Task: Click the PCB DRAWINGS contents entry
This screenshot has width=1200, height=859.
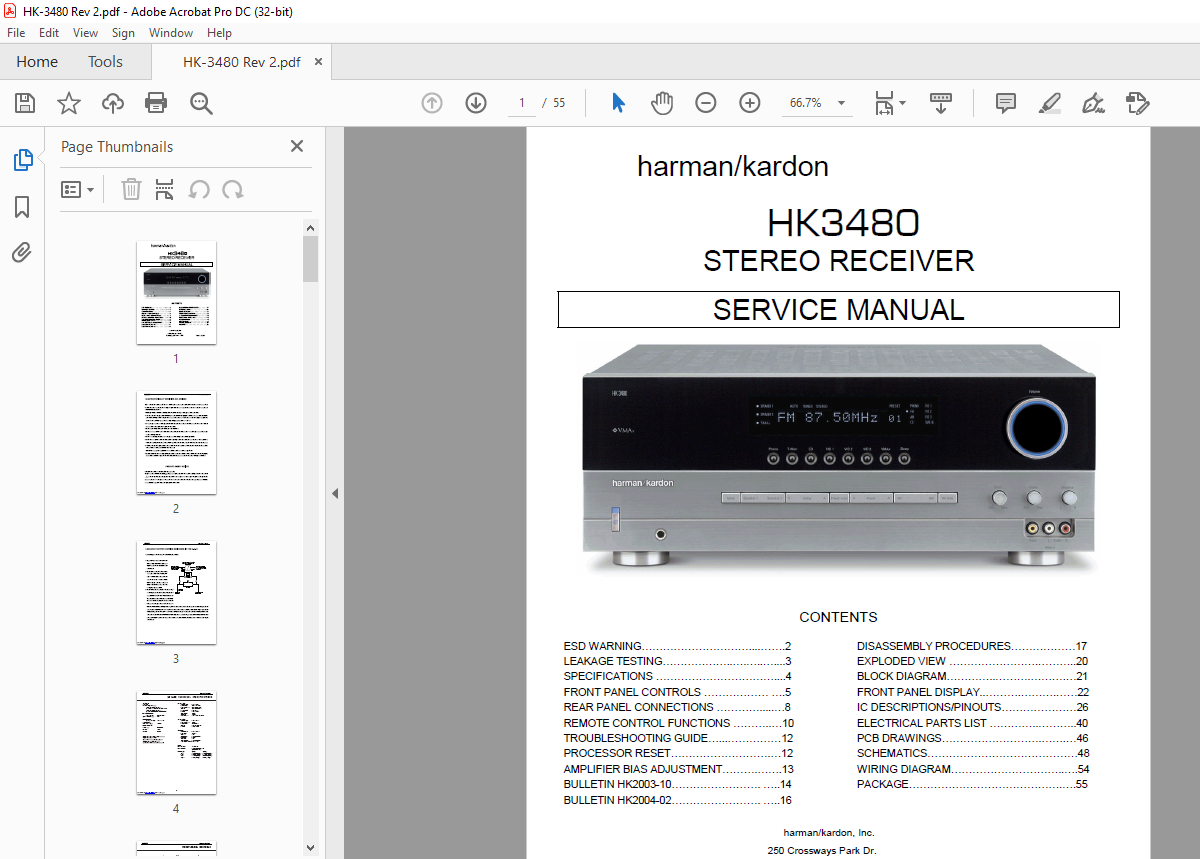Action: click(972, 738)
